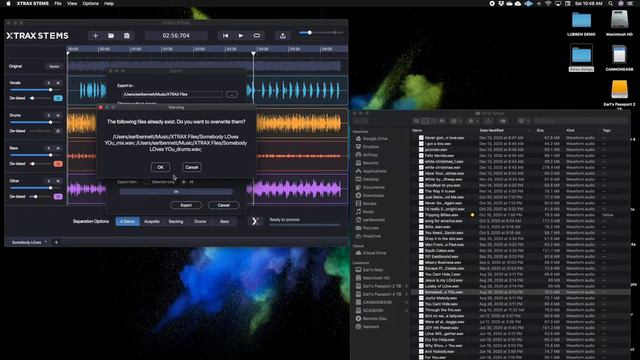Switch to the Somebody LOves song tab
The width and height of the screenshot is (640, 360).
point(27,242)
